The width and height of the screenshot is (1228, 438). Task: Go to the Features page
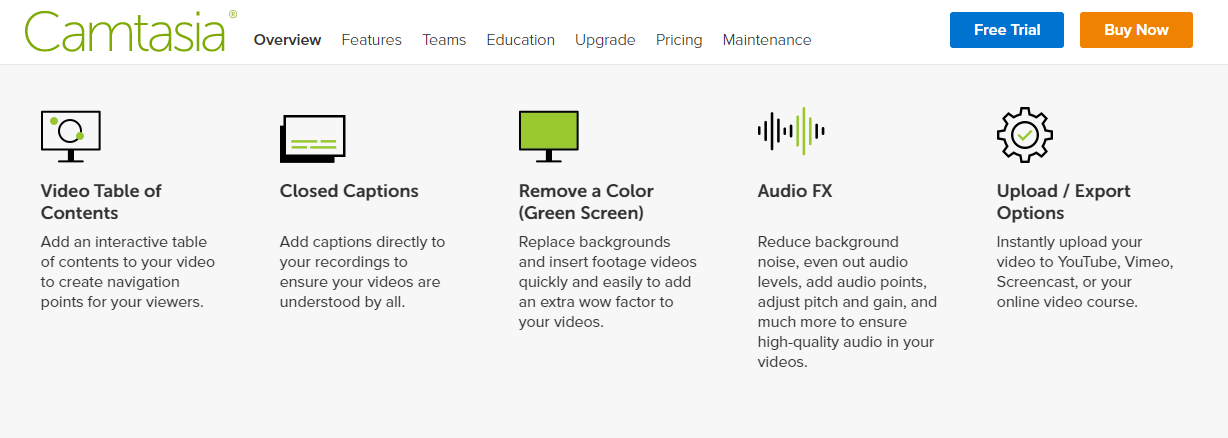(371, 40)
